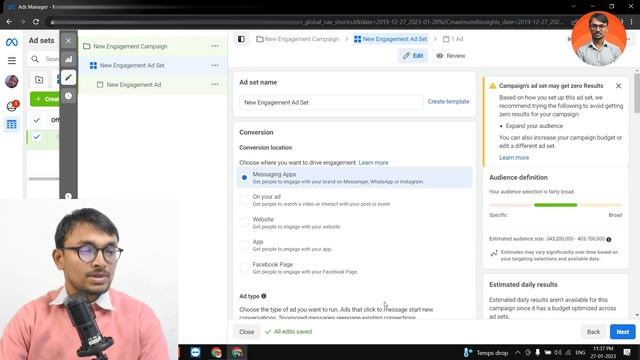Switch to Edit mode
The width and height of the screenshot is (640, 360).
click(x=413, y=56)
